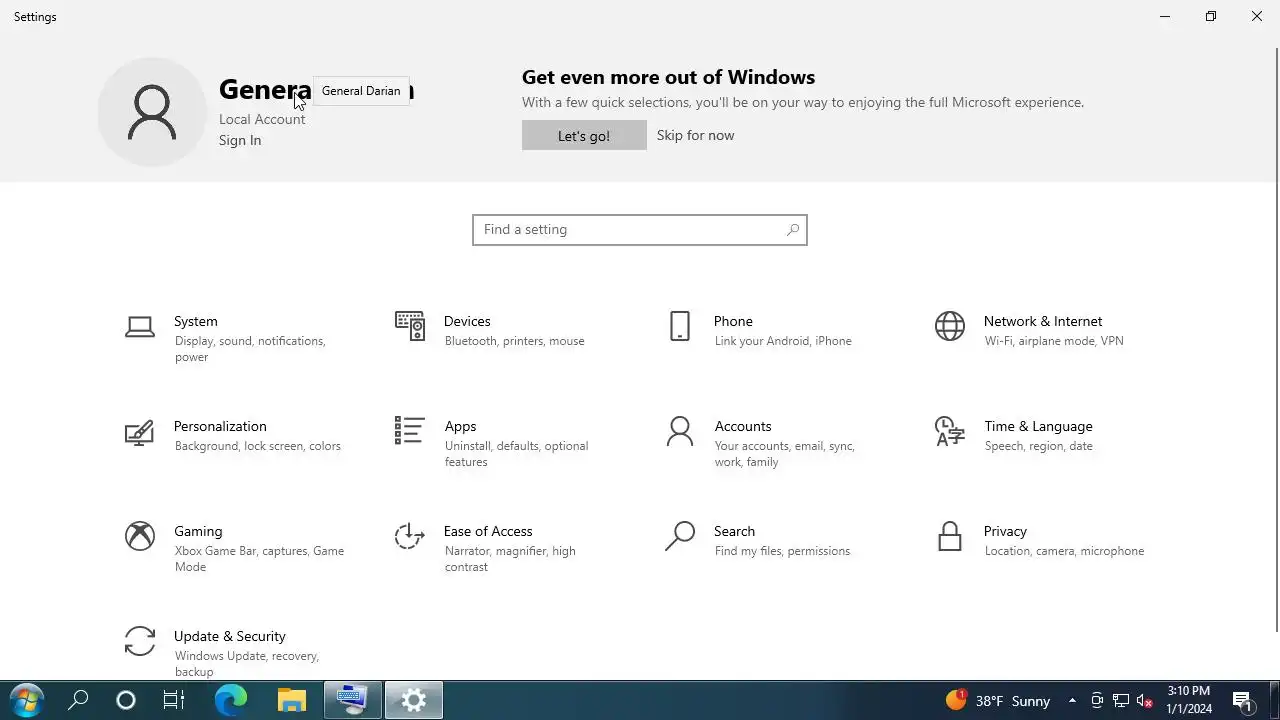Screen dimensions: 1280x720
Task: Open Devices settings title
Action: click(467, 321)
